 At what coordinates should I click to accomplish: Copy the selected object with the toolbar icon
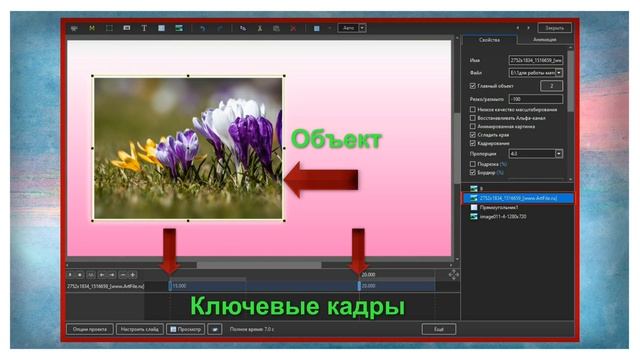pos(243,28)
